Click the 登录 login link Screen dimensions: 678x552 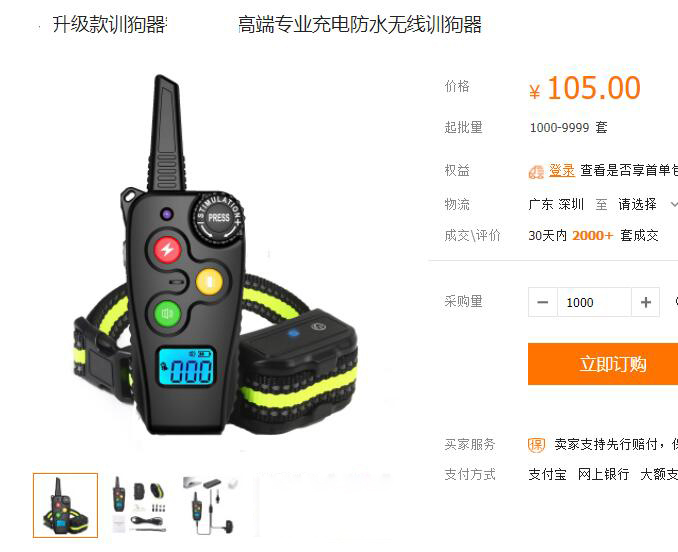tap(562, 170)
